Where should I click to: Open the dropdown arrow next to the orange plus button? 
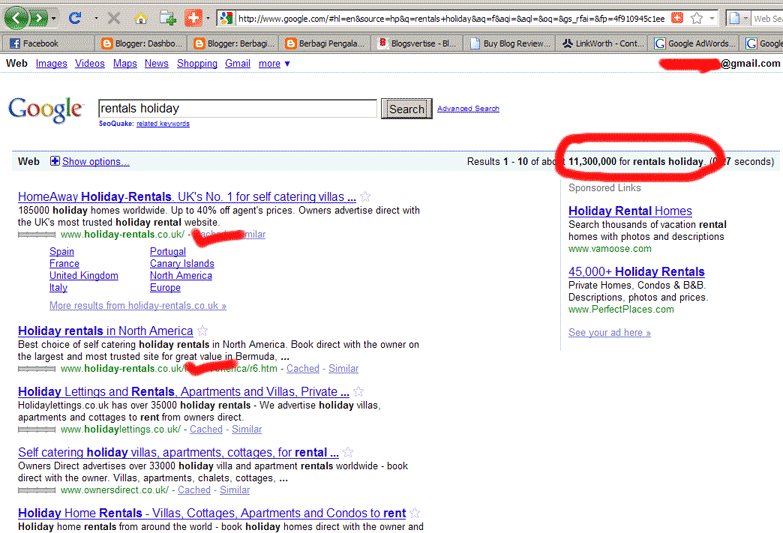208,18
